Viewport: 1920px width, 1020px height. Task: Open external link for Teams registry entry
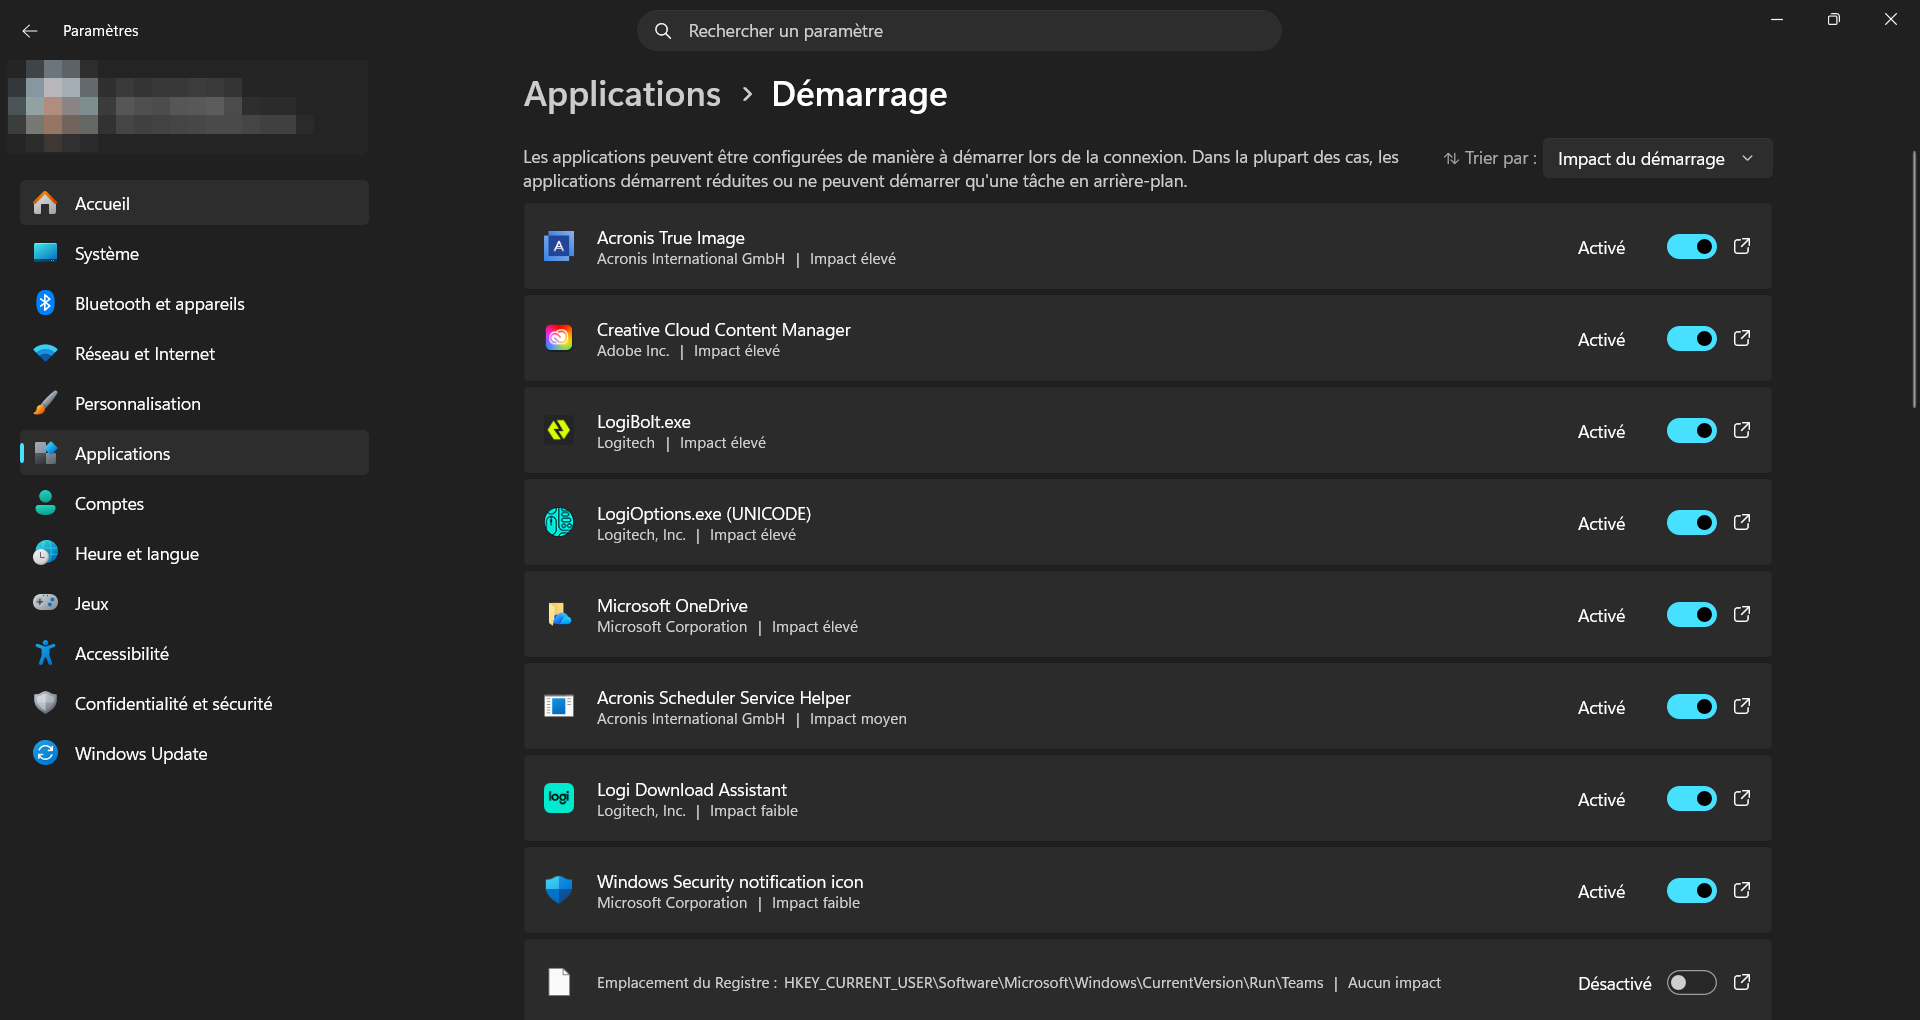(1741, 982)
